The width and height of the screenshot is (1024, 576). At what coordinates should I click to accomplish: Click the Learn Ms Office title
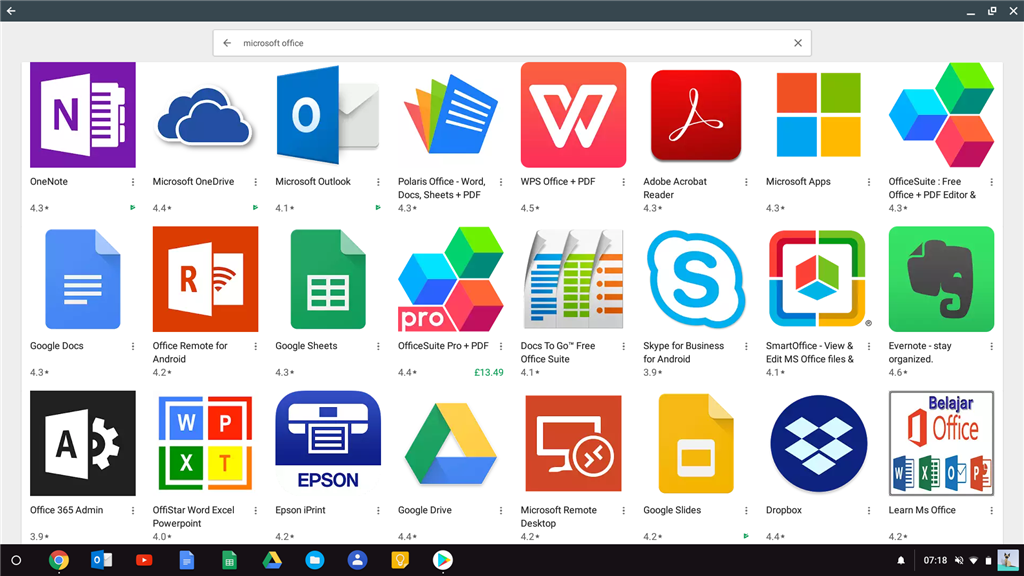click(x=922, y=510)
